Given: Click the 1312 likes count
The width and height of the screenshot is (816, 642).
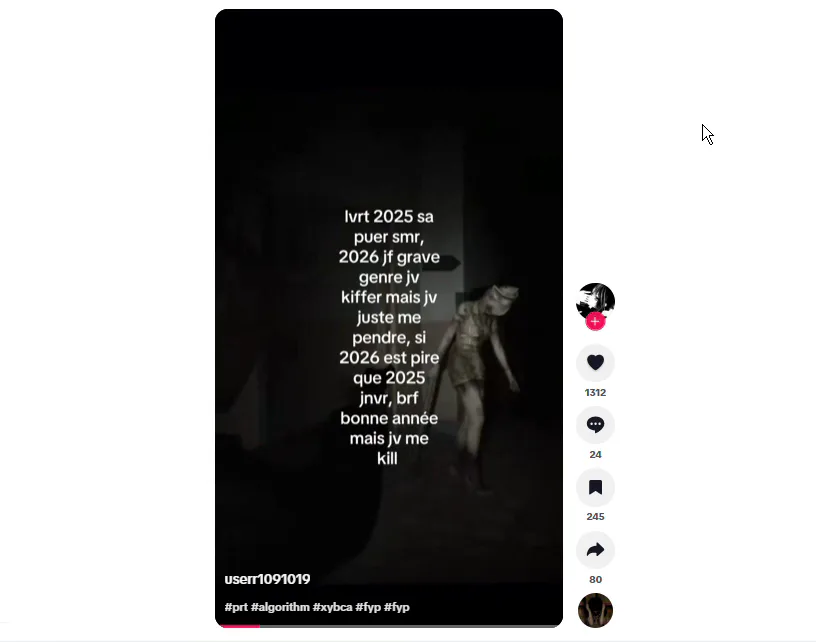Looking at the screenshot, I should point(595,392).
